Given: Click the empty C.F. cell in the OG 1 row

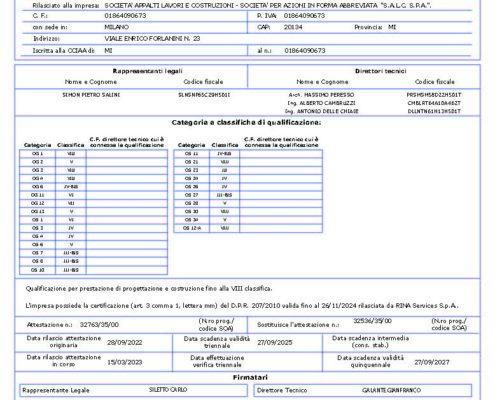Looking at the screenshot, I should (x=127, y=154).
